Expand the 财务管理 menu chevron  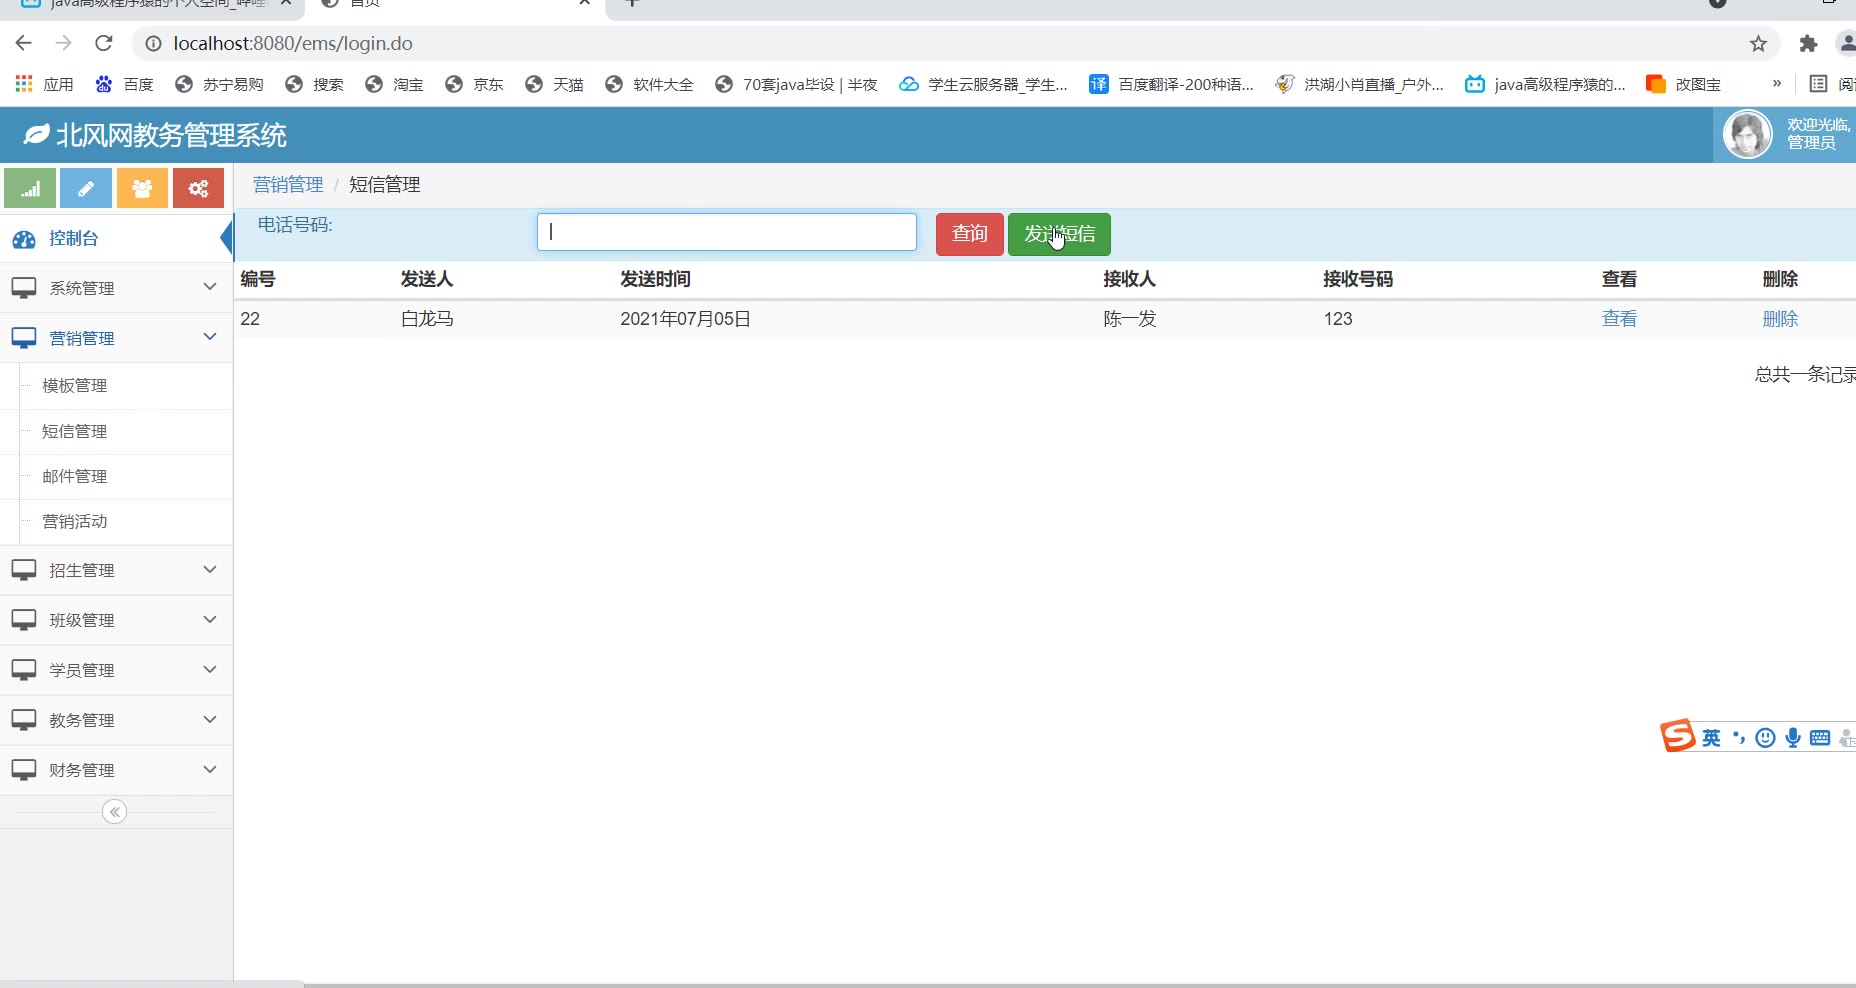pyautogui.click(x=210, y=769)
